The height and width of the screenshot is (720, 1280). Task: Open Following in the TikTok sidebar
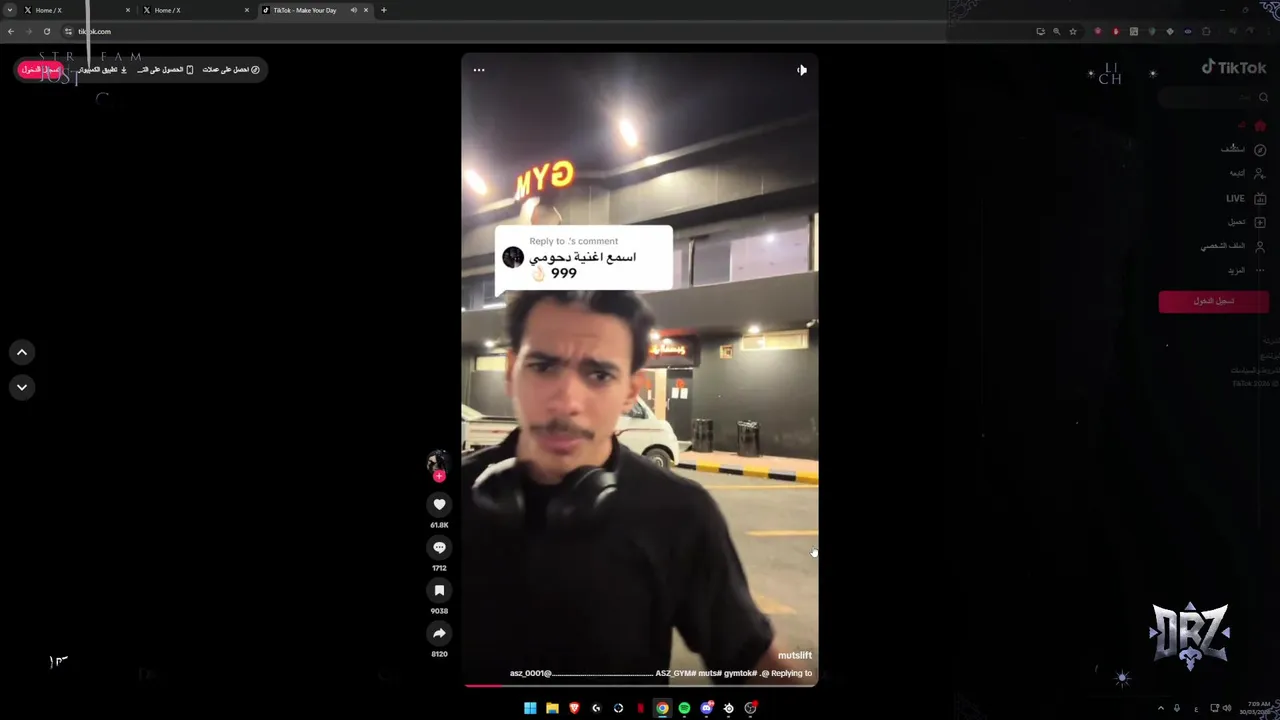[x=1248, y=174]
